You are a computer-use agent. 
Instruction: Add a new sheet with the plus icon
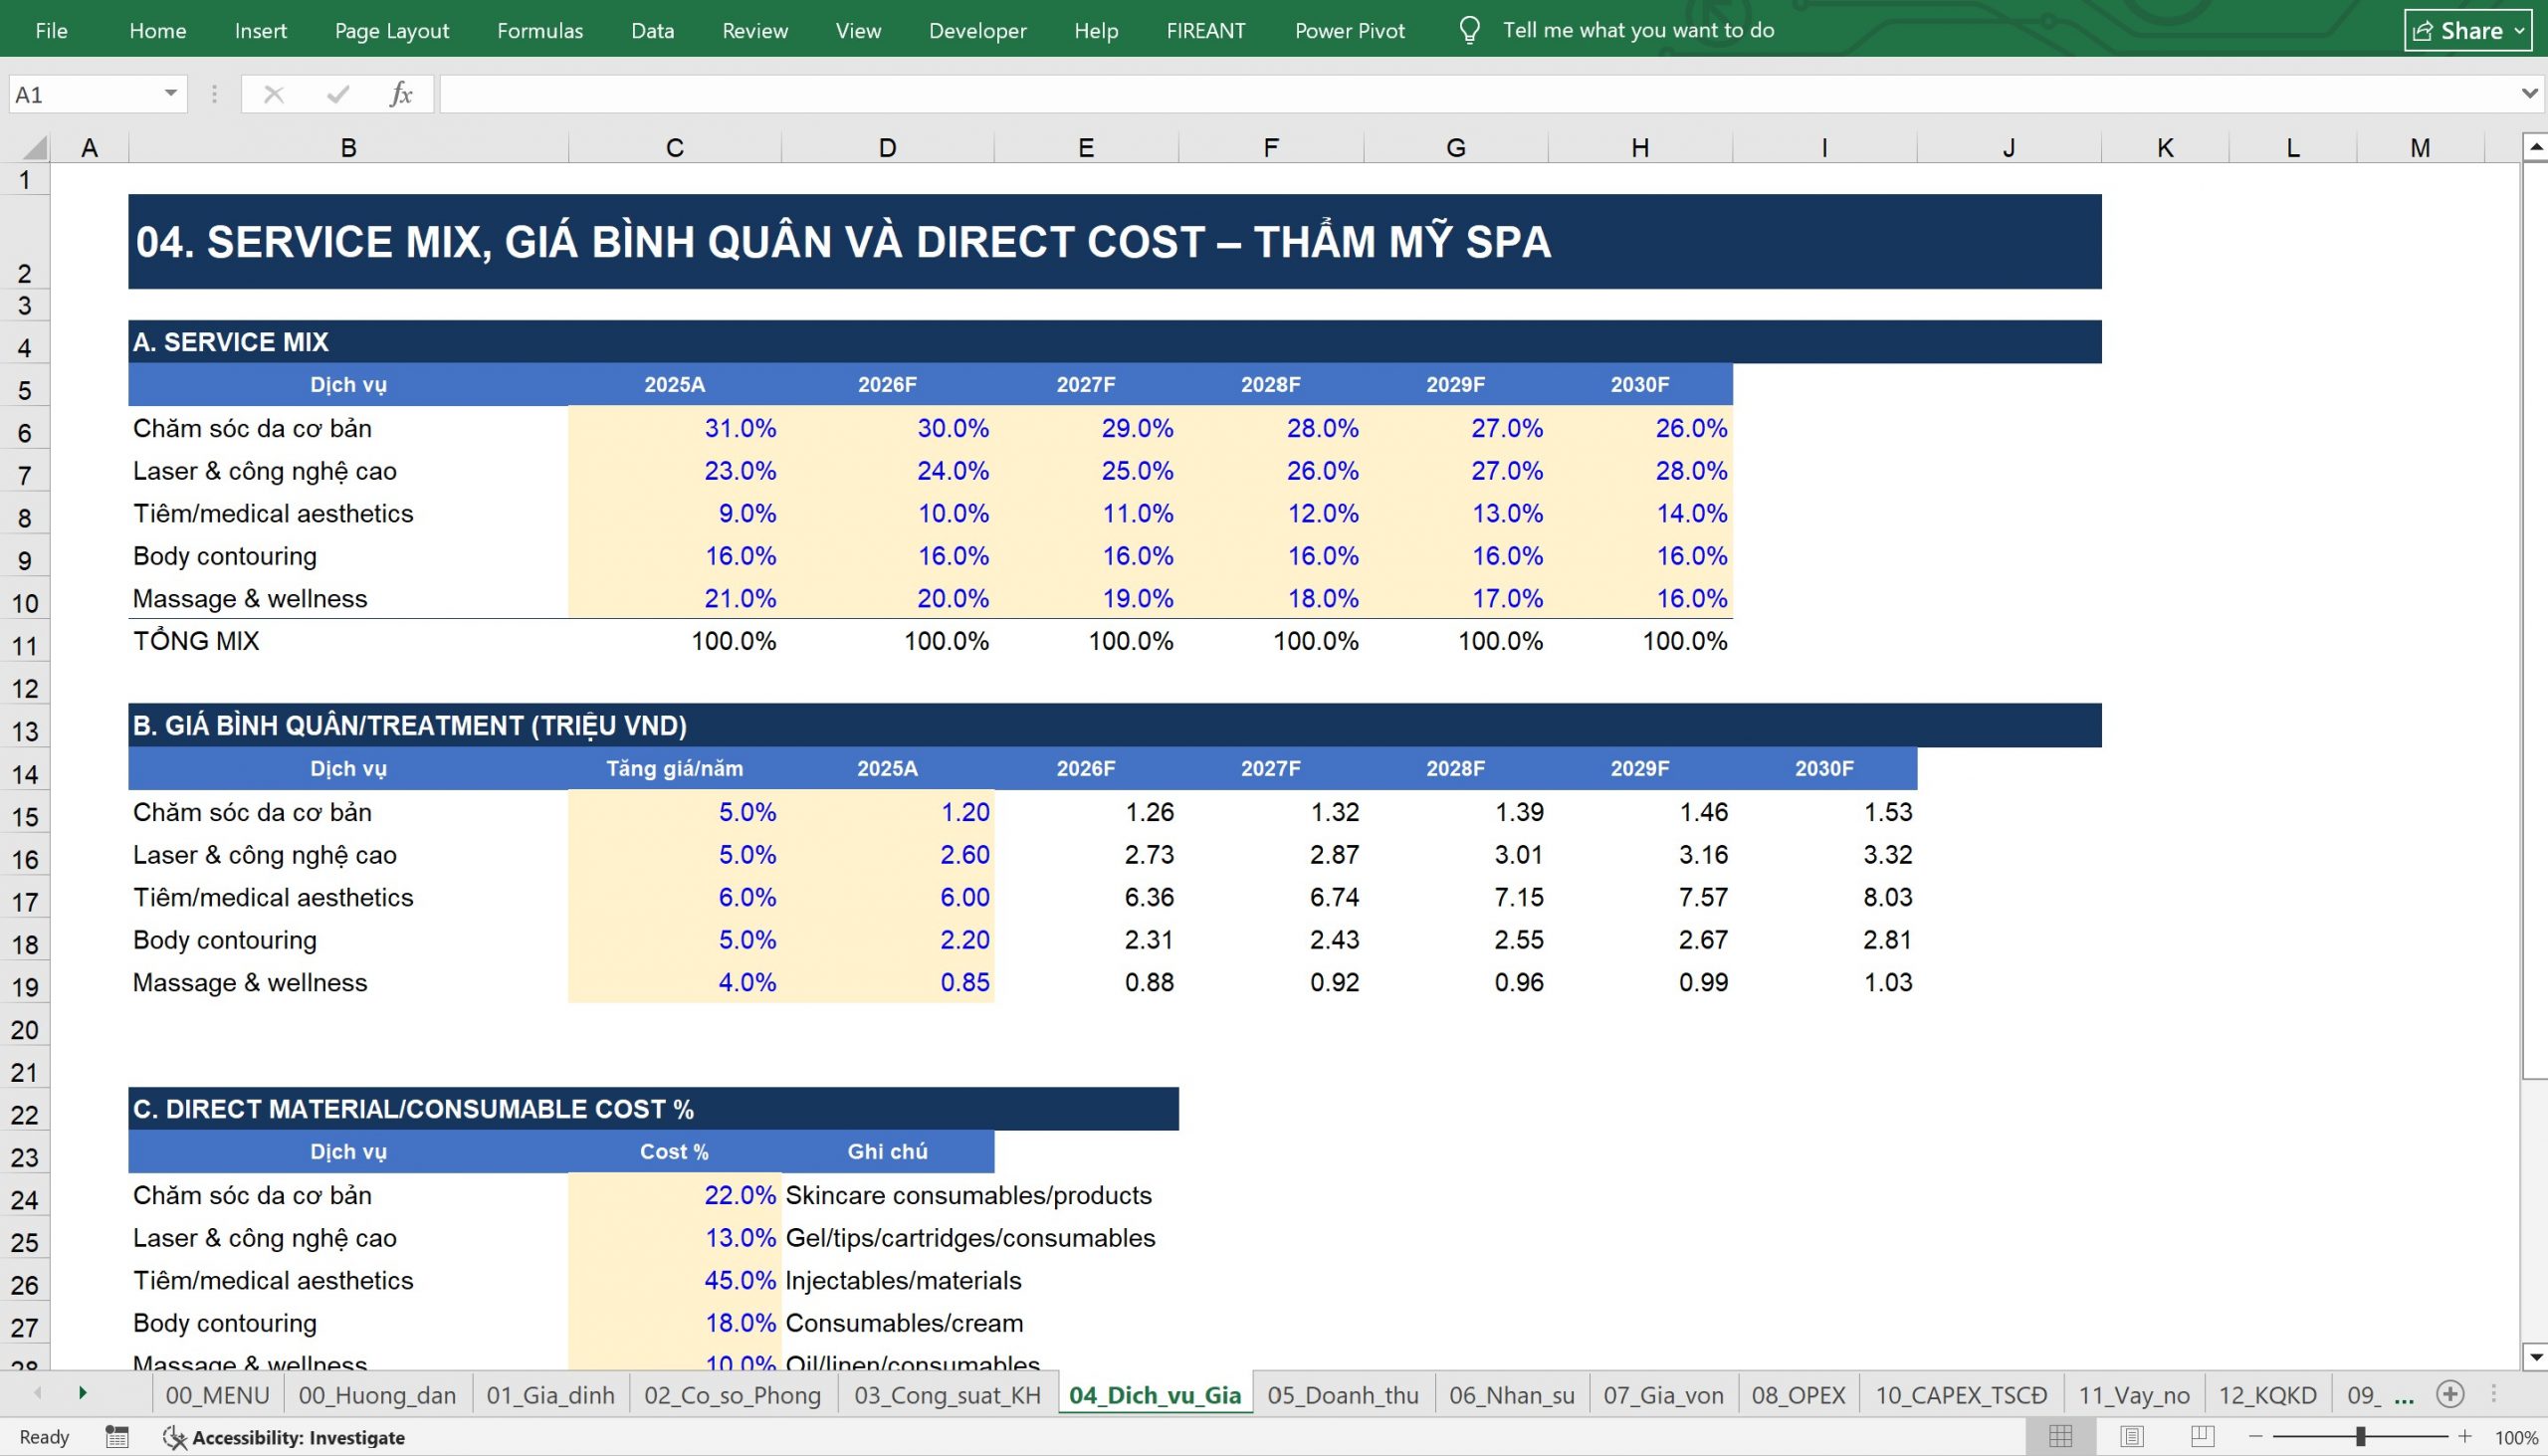(x=2450, y=1394)
